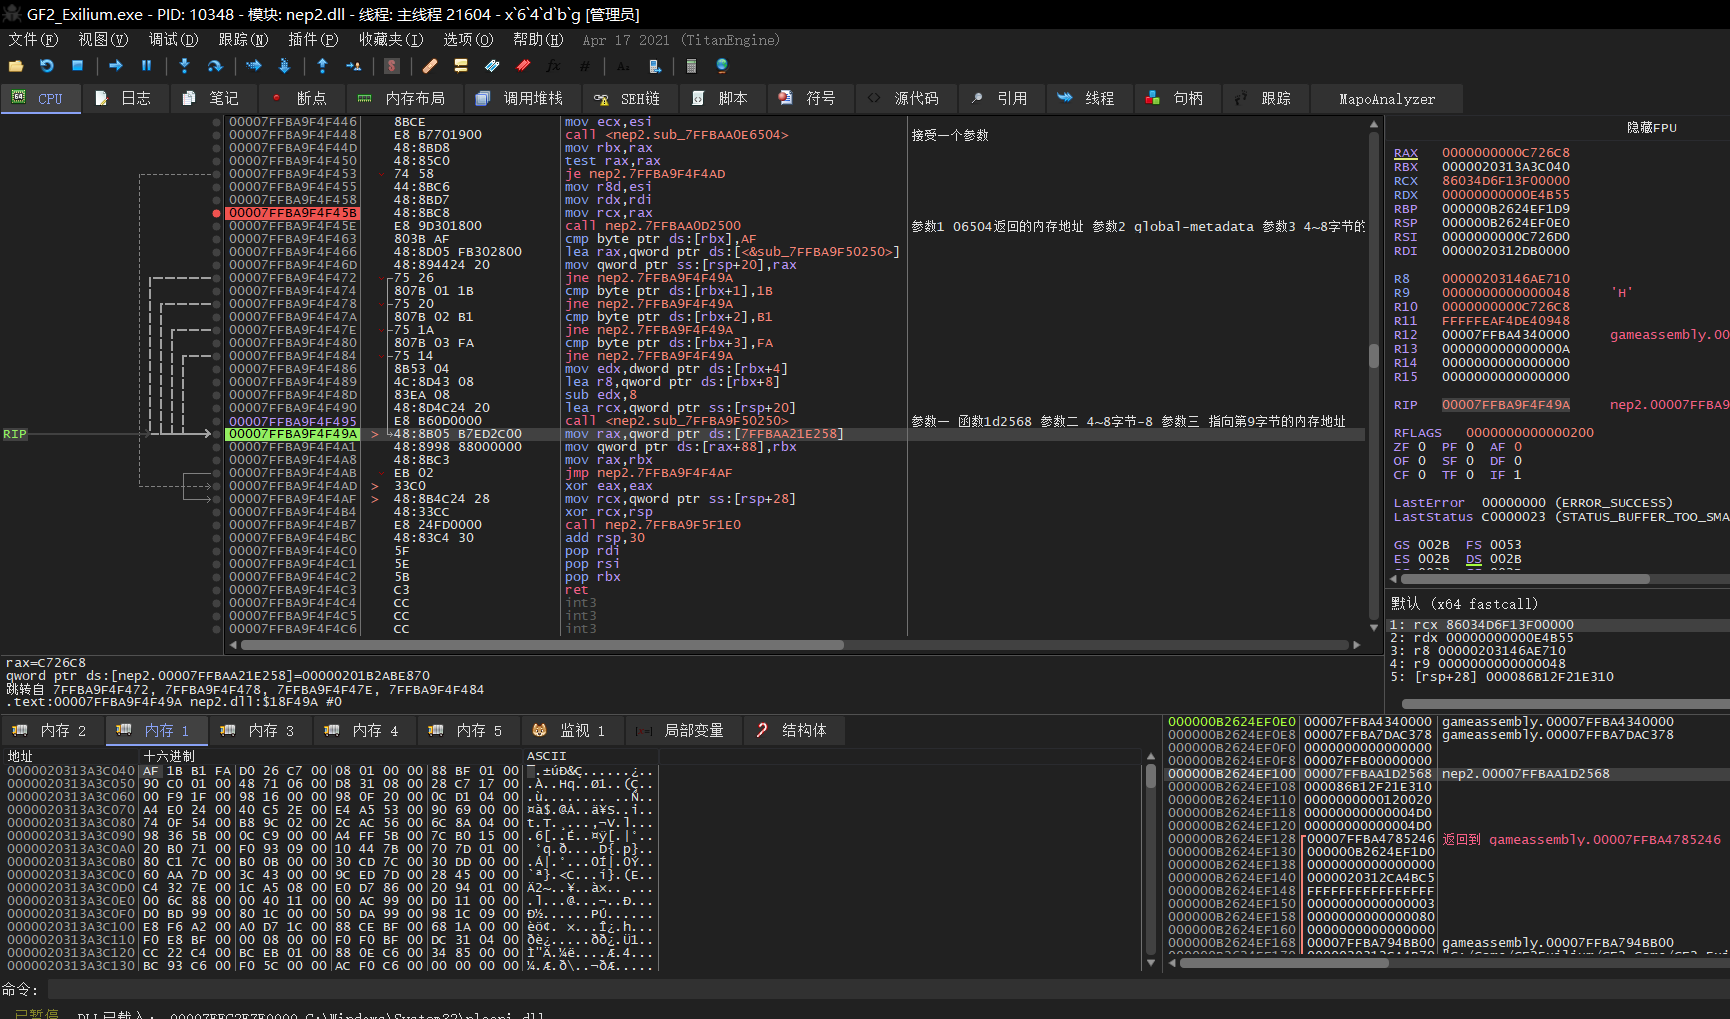The width and height of the screenshot is (1730, 1019).
Task: Select the 结构体 struct tab
Action: point(793,730)
